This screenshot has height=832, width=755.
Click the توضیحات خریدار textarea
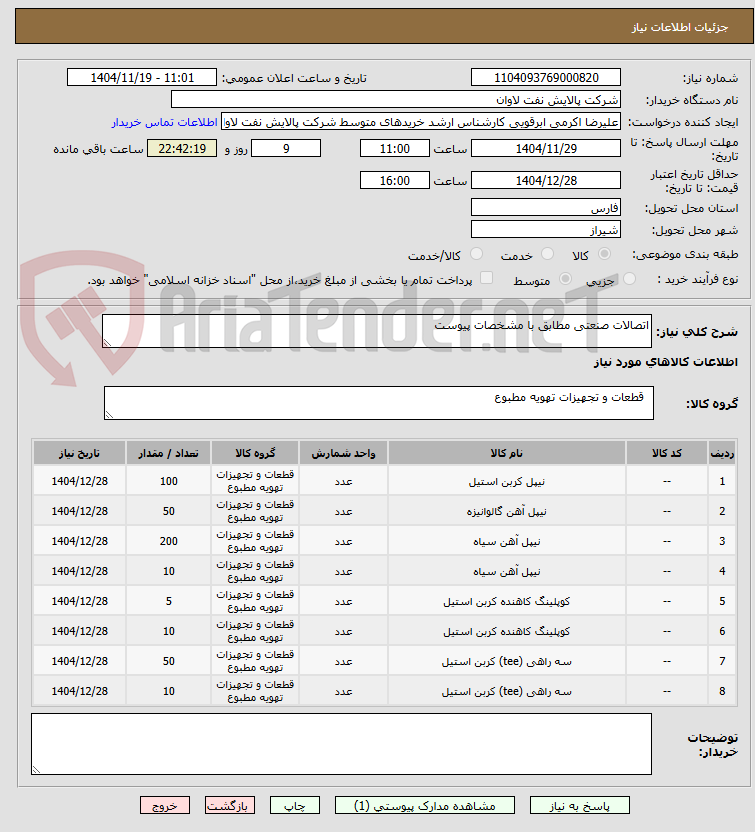(341, 744)
